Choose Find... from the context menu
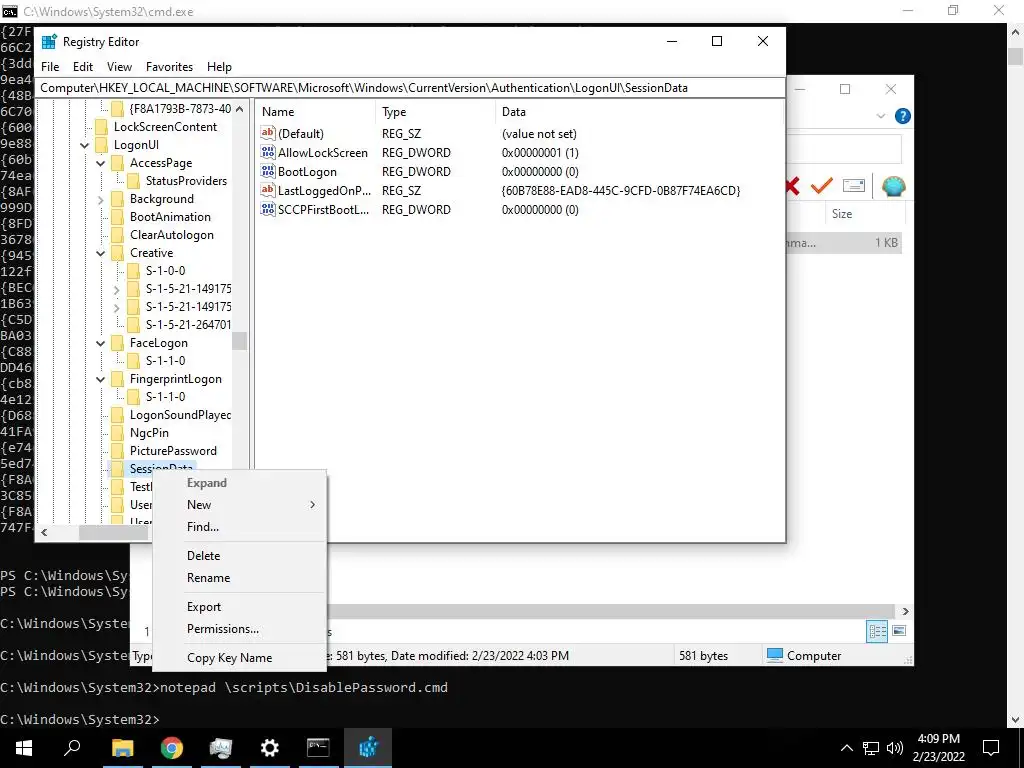Viewport: 1024px width, 768px height. pos(240,527)
